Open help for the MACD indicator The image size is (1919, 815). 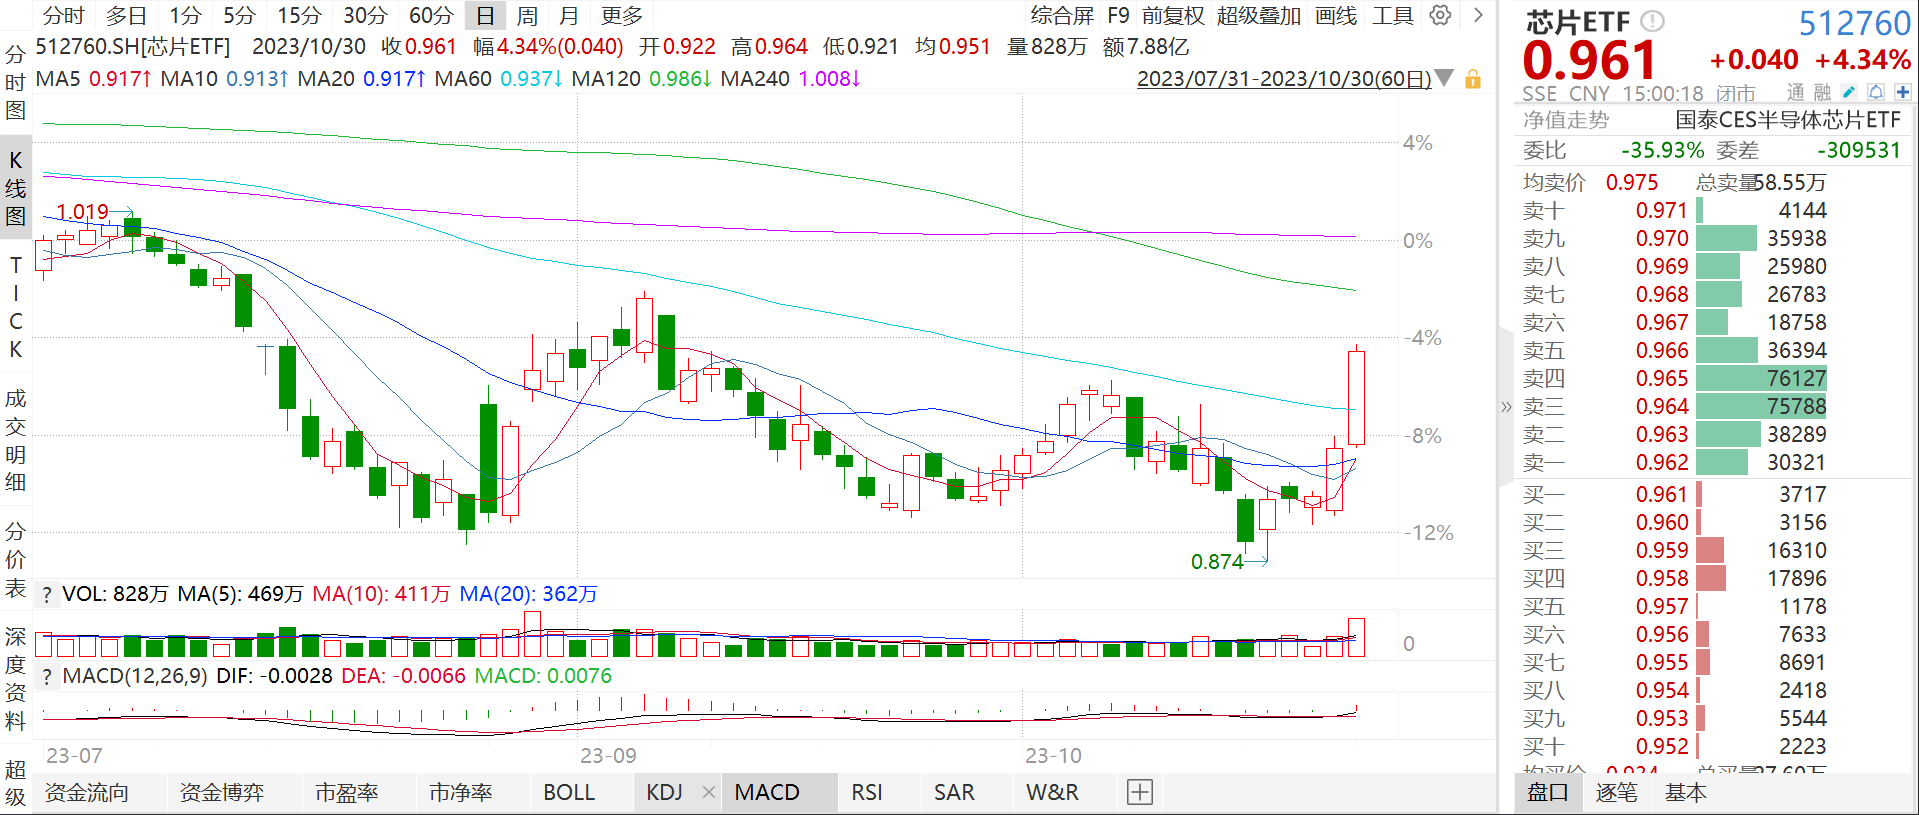(x=47, y=677)
